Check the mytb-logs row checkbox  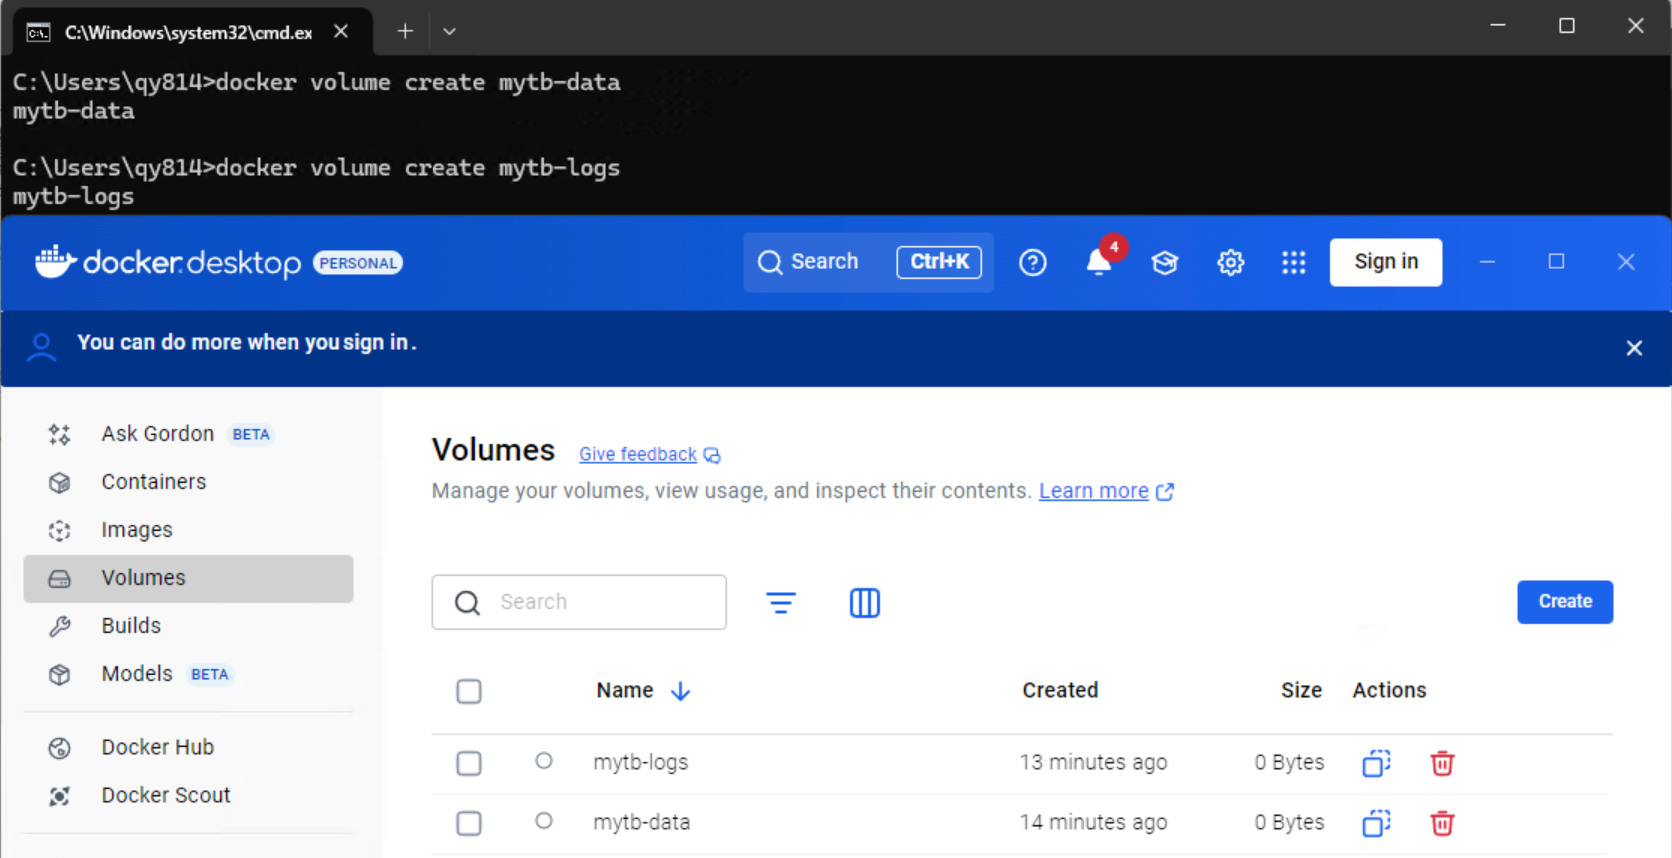(469, 763)
